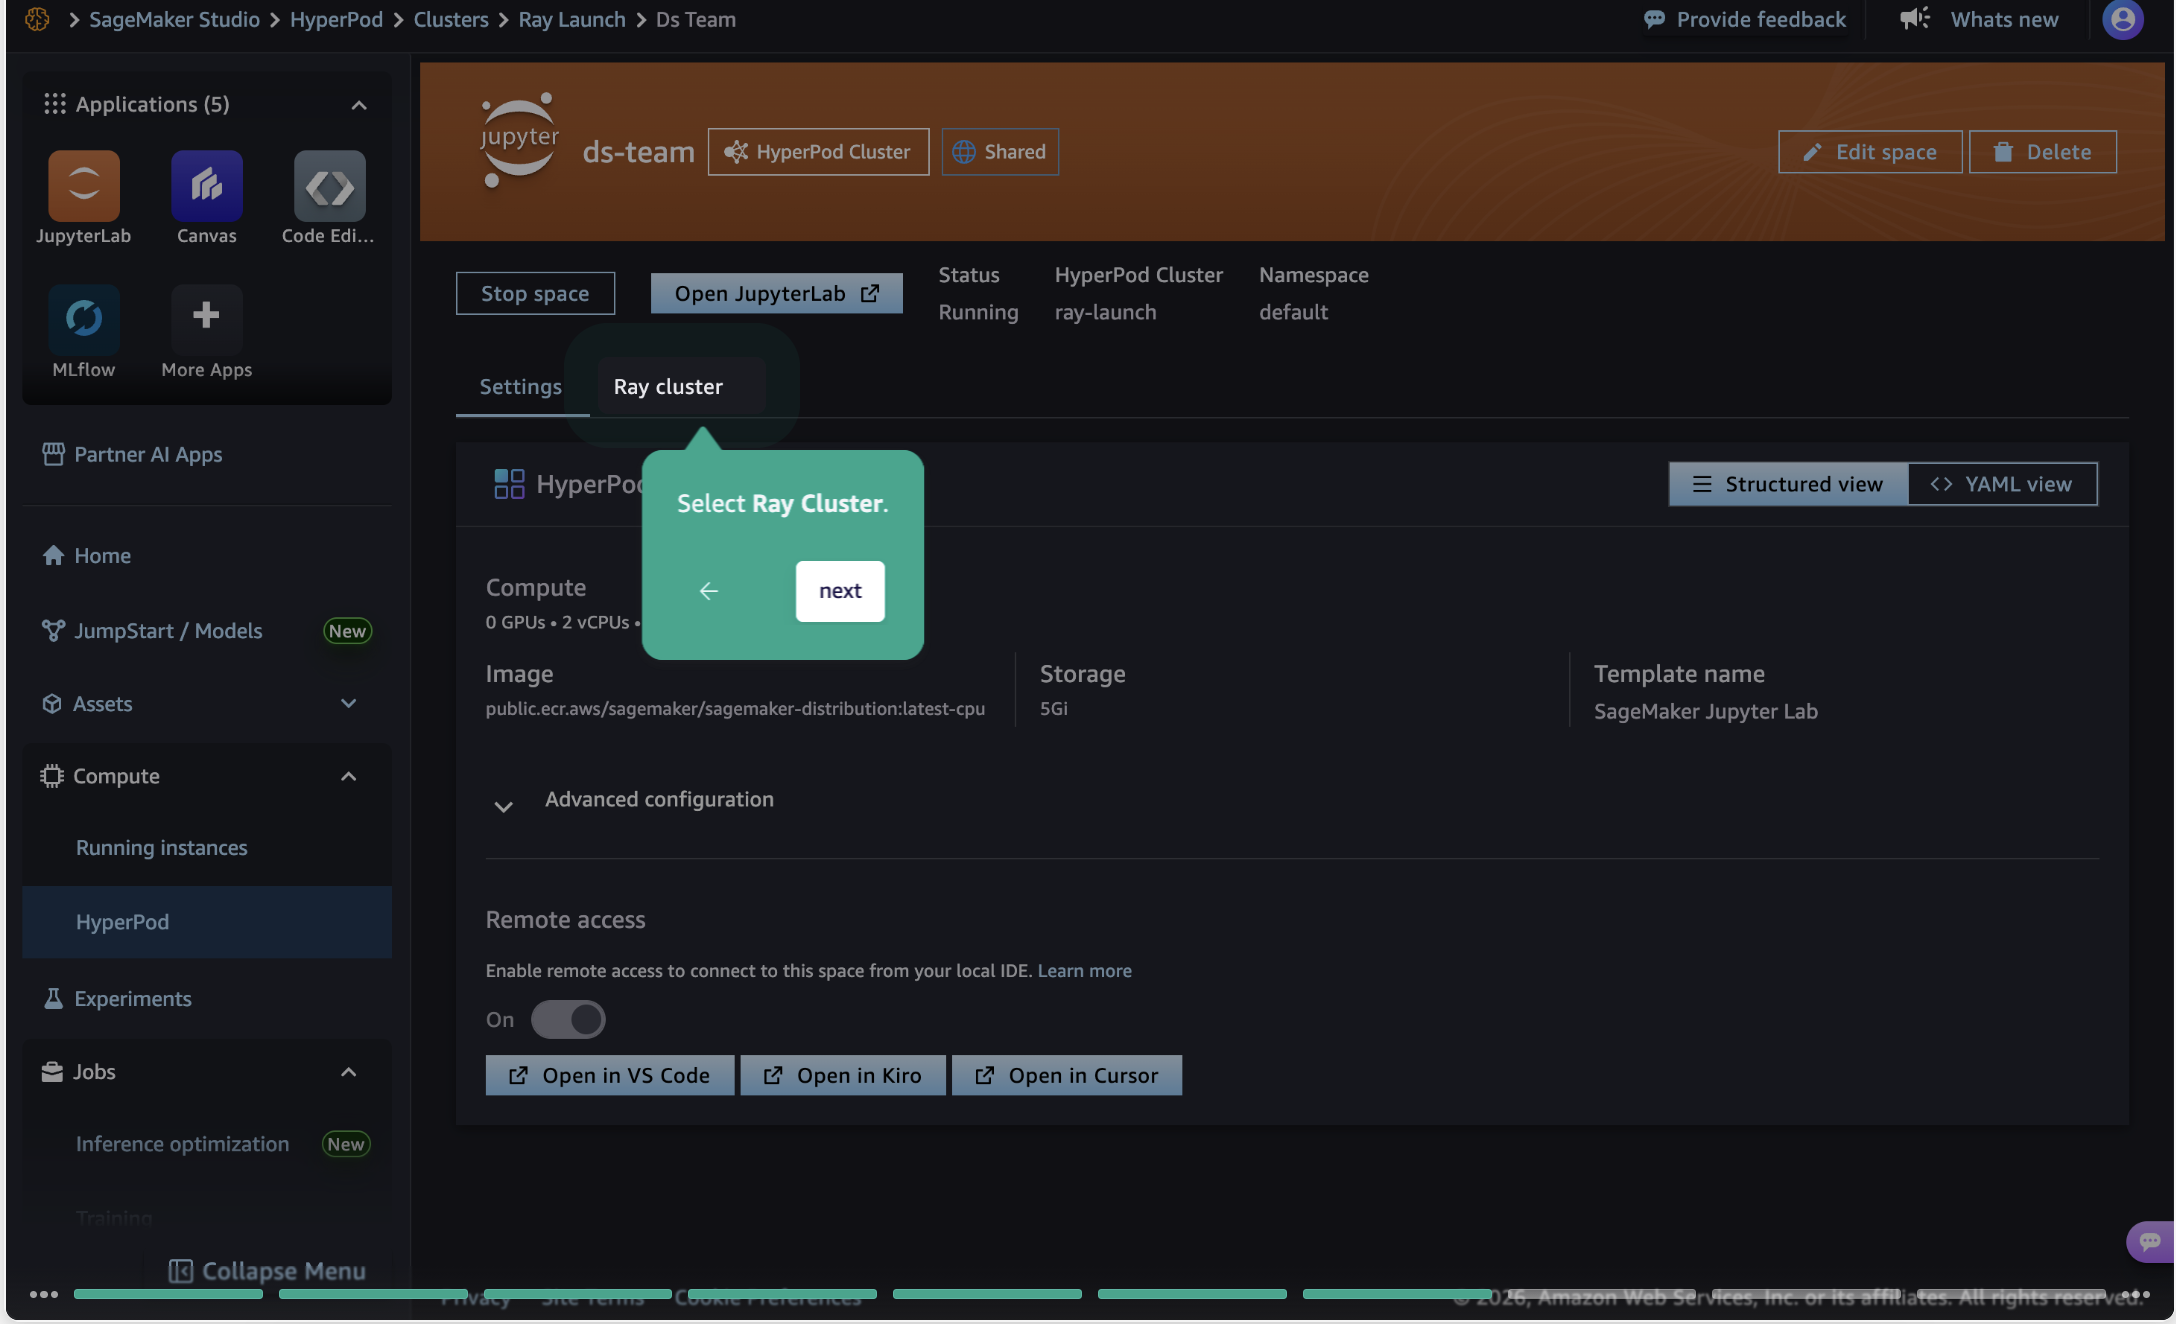Open the Code Editor application icon
The width and height of the screenshot is (2176, 1324).
330,186
